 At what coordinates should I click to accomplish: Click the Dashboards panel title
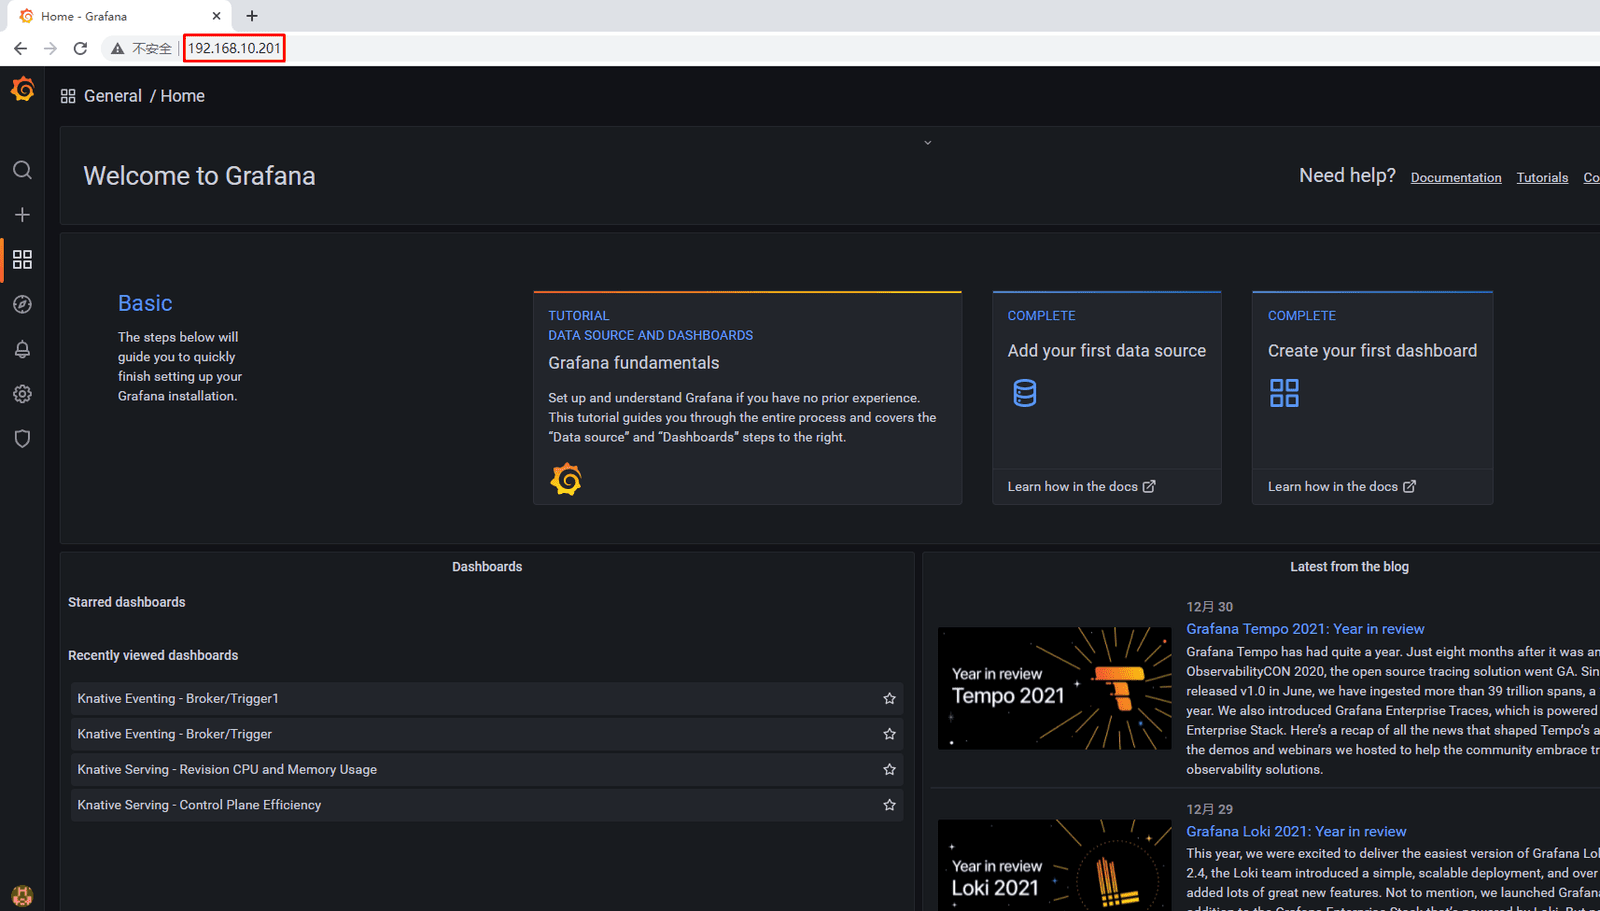(487, 567)
